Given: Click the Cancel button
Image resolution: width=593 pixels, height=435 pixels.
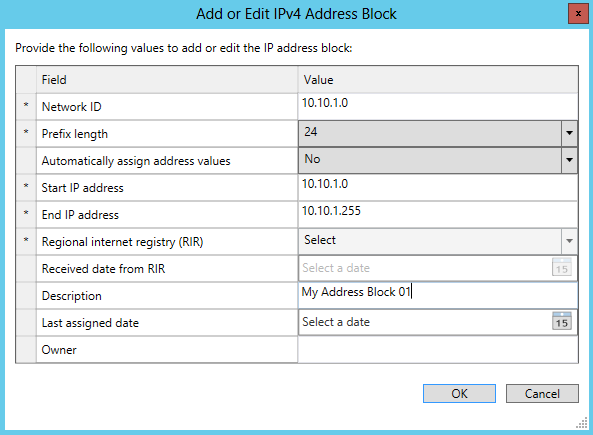Looking at the screenshot, I should (542, 394).
